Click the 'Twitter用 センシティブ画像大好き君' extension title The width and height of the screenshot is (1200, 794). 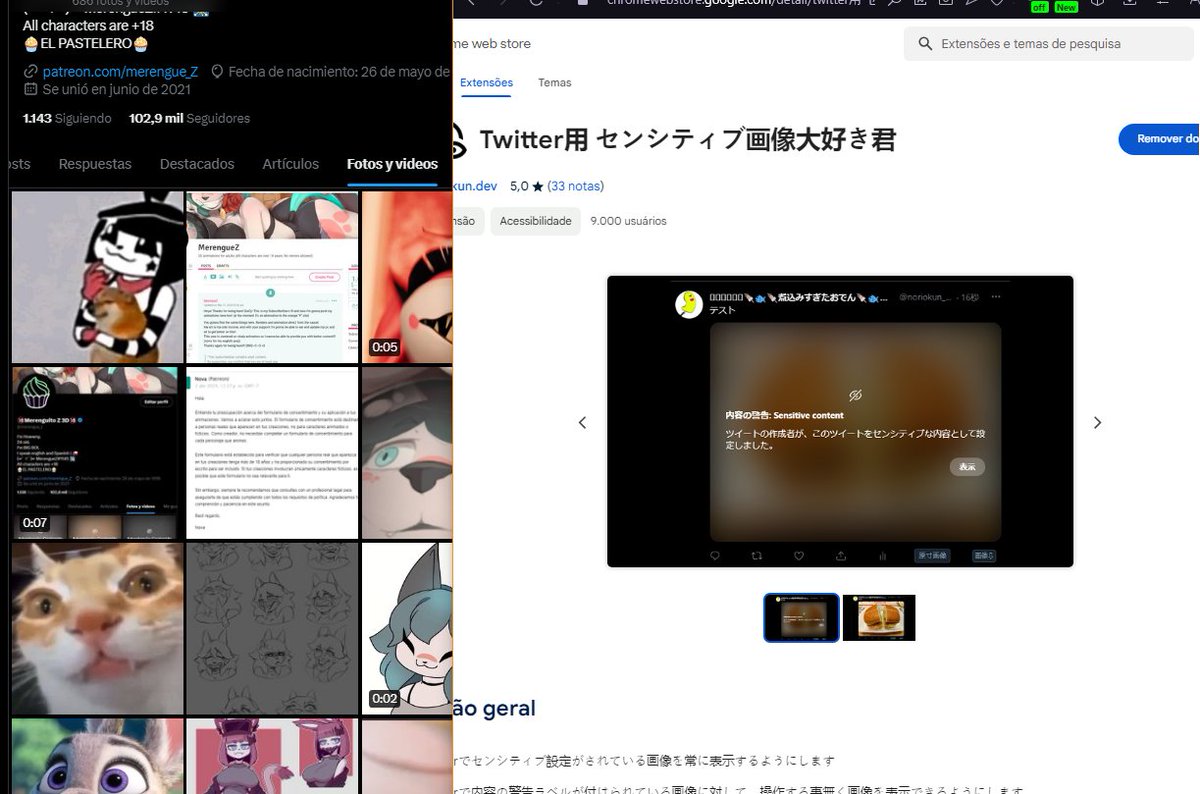point(687,139)
